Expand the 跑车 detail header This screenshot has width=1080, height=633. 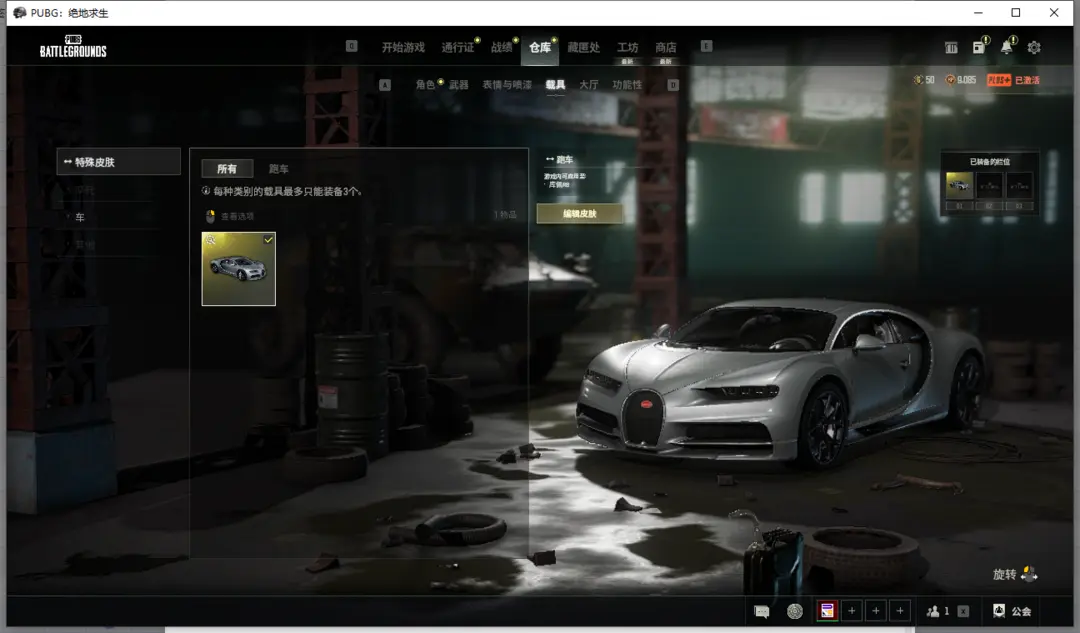(559, 159)
